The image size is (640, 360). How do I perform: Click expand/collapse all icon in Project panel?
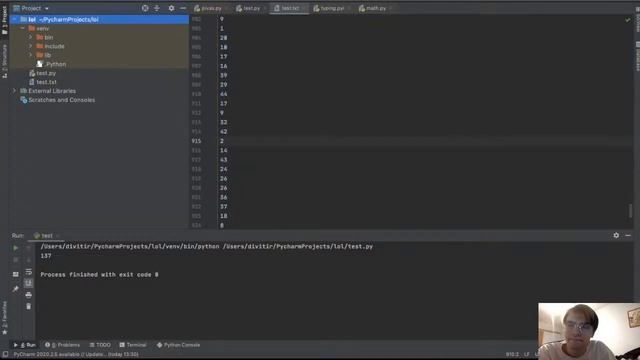[x=157, y=8]
